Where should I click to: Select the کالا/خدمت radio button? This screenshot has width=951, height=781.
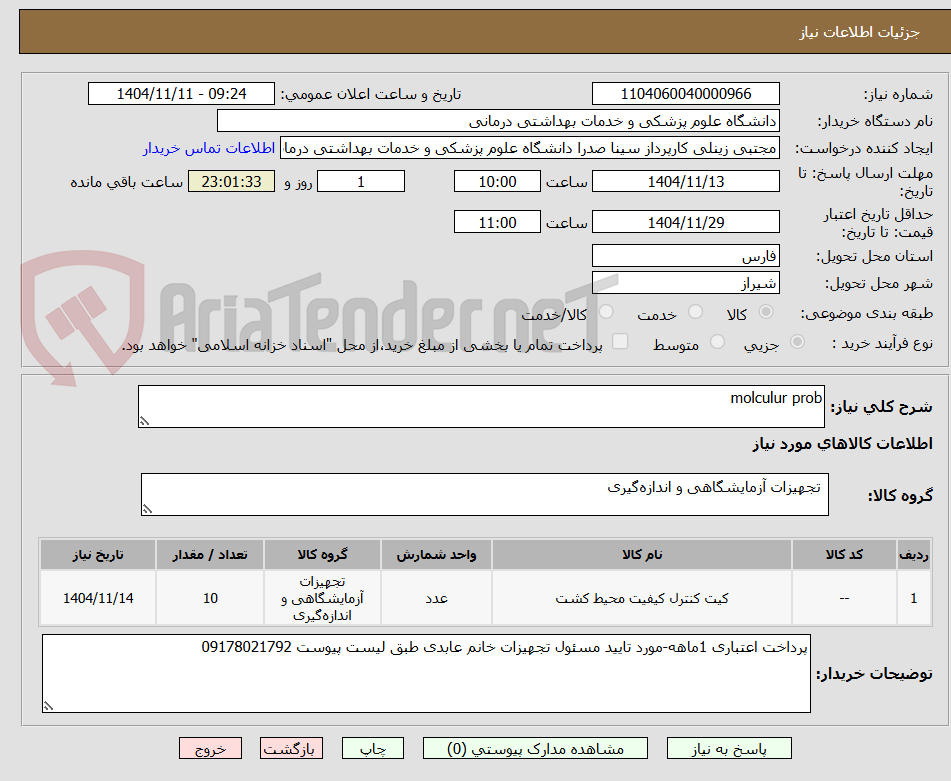606,312
